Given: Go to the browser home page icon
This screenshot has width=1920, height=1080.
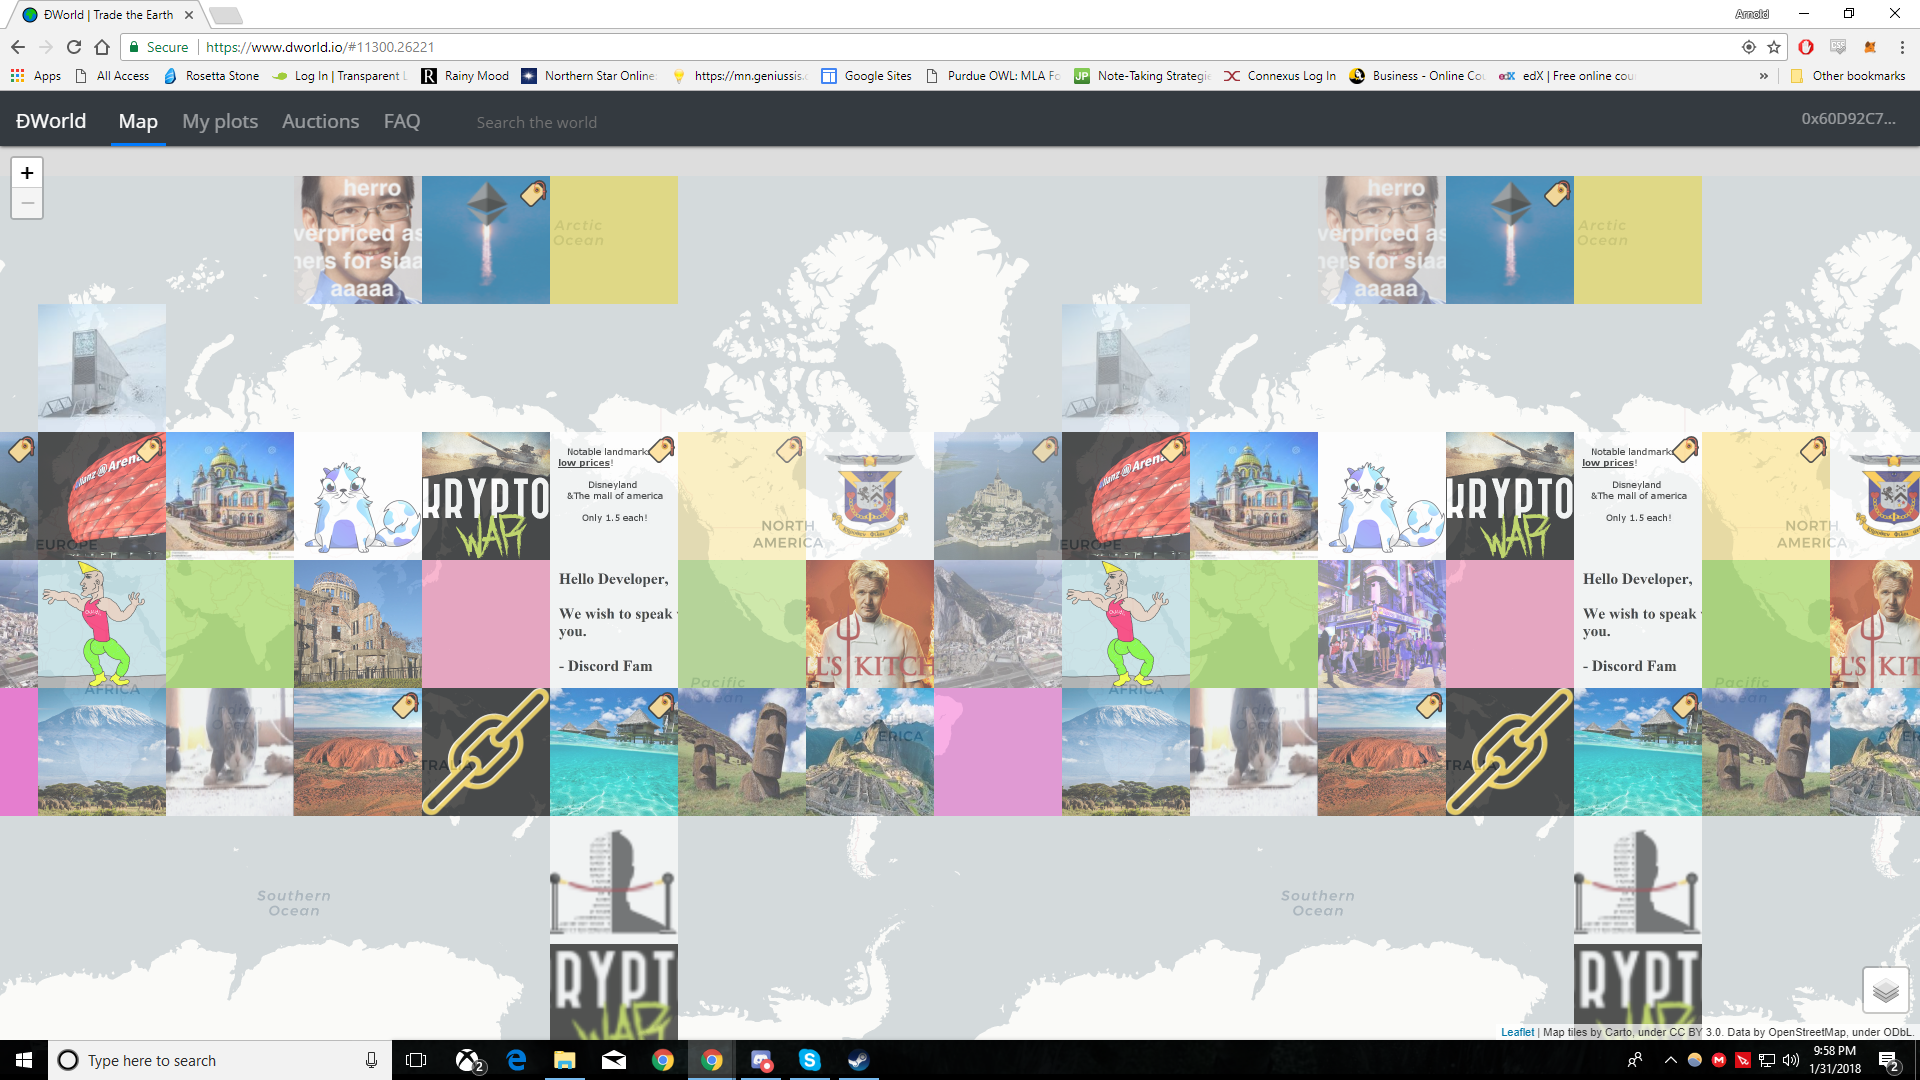Looking at the screenshot, I should point(102,47).
